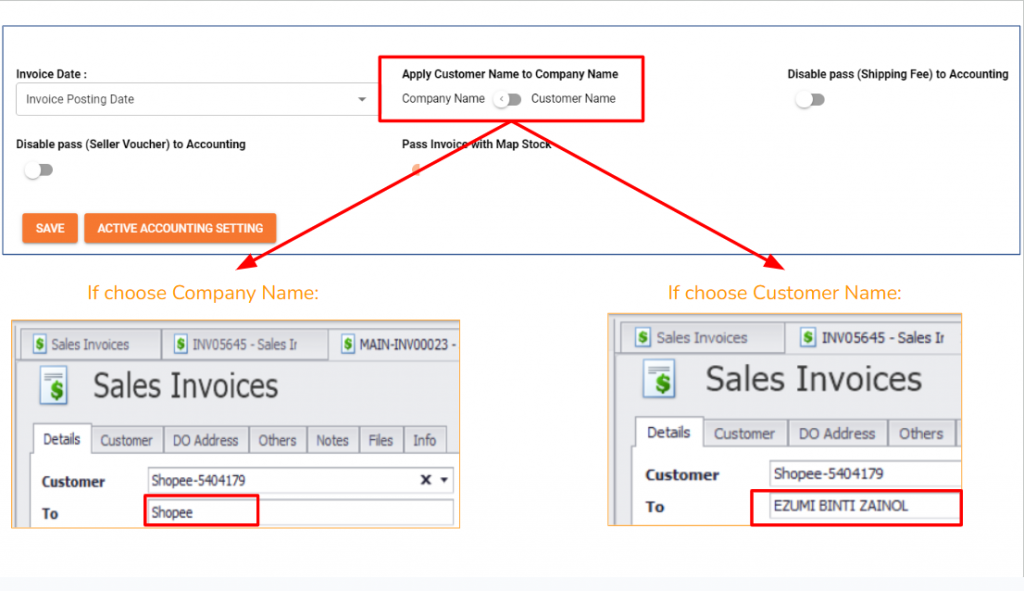This screenshot has width=1024, height=591.
Task: Open Notes tab
Action: coord(332,440)
